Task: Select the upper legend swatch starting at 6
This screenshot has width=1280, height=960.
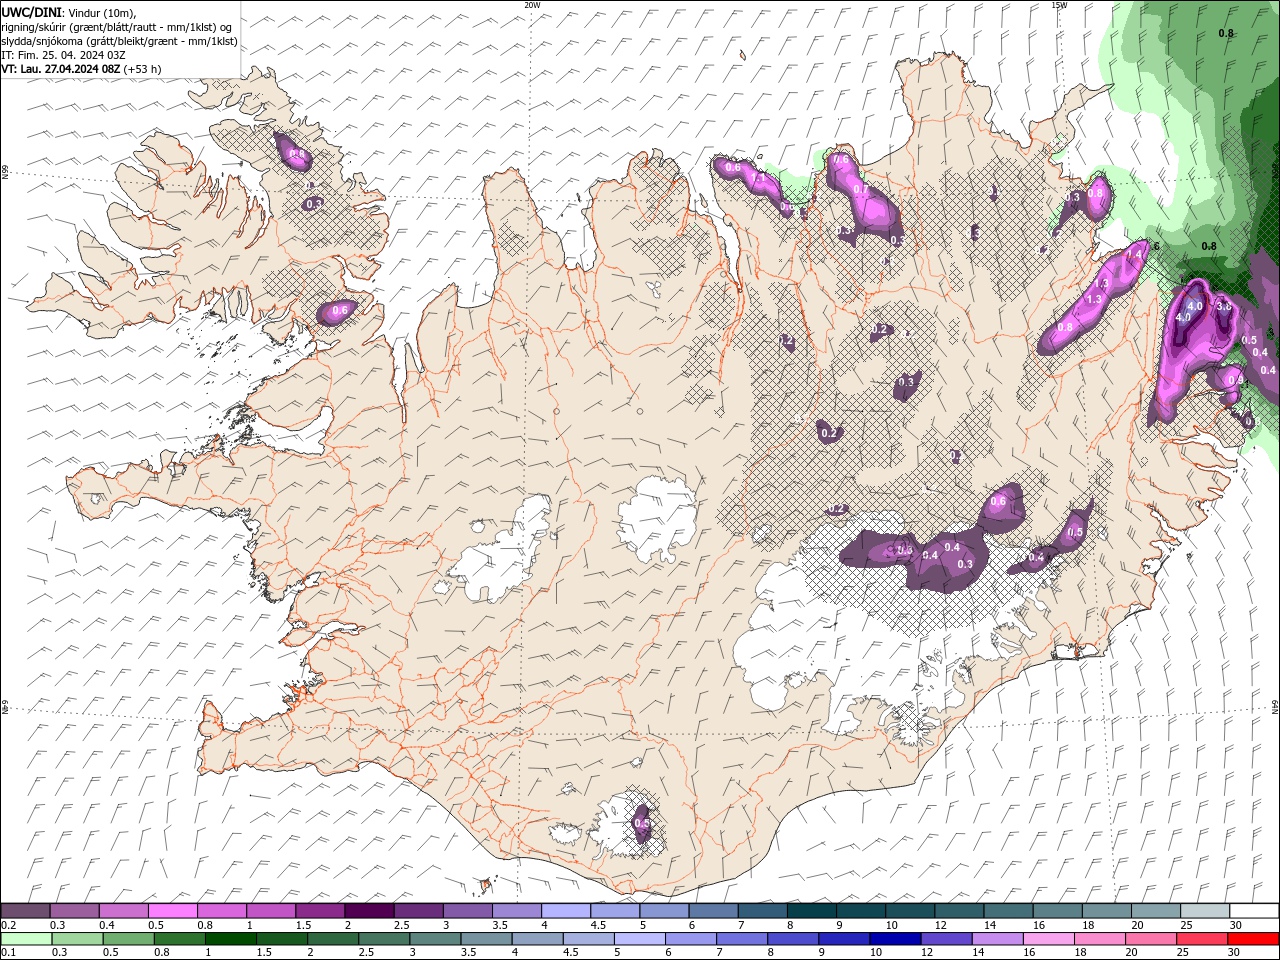Action: (x=714, y=911)
